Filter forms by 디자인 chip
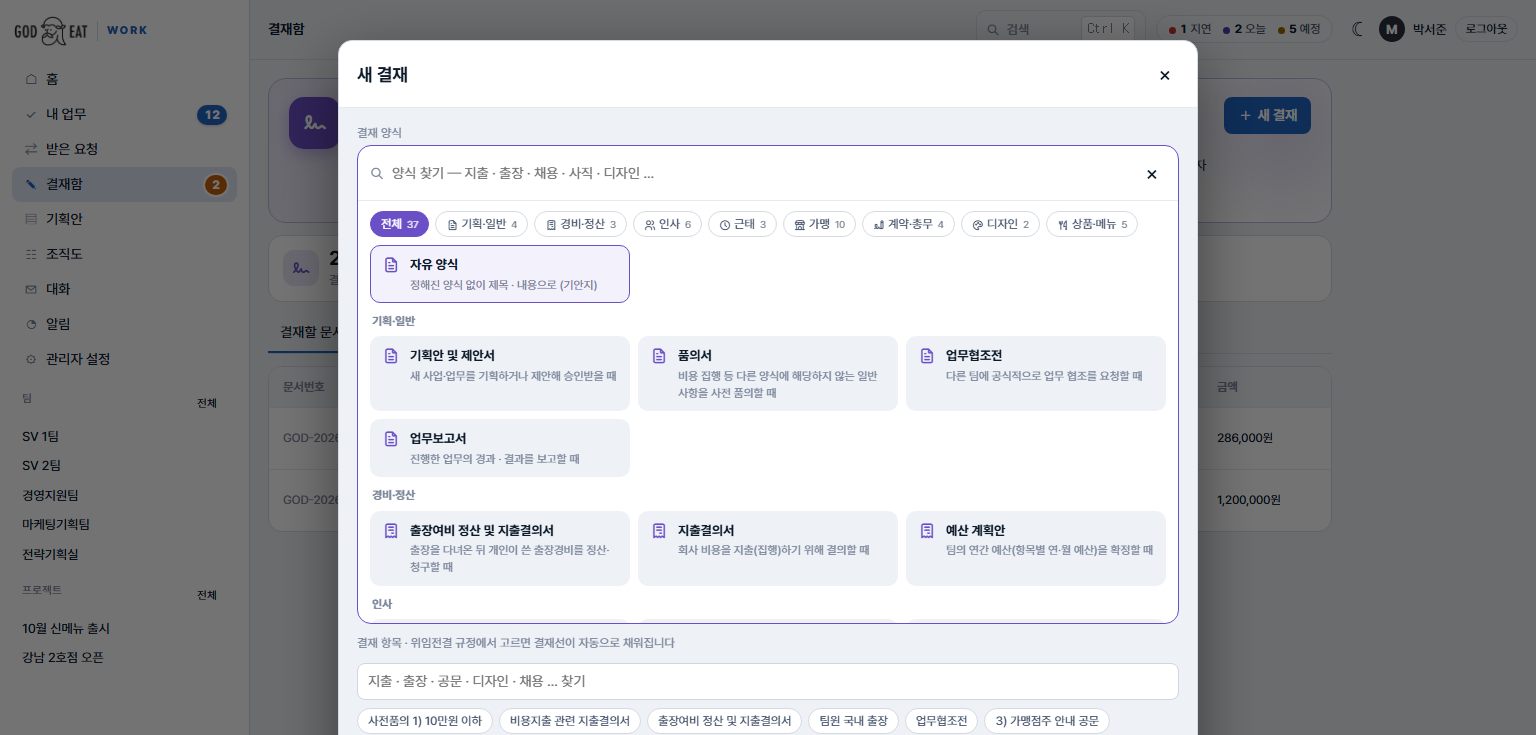This screenshot has width=1536, height=735. point(1000,224)
